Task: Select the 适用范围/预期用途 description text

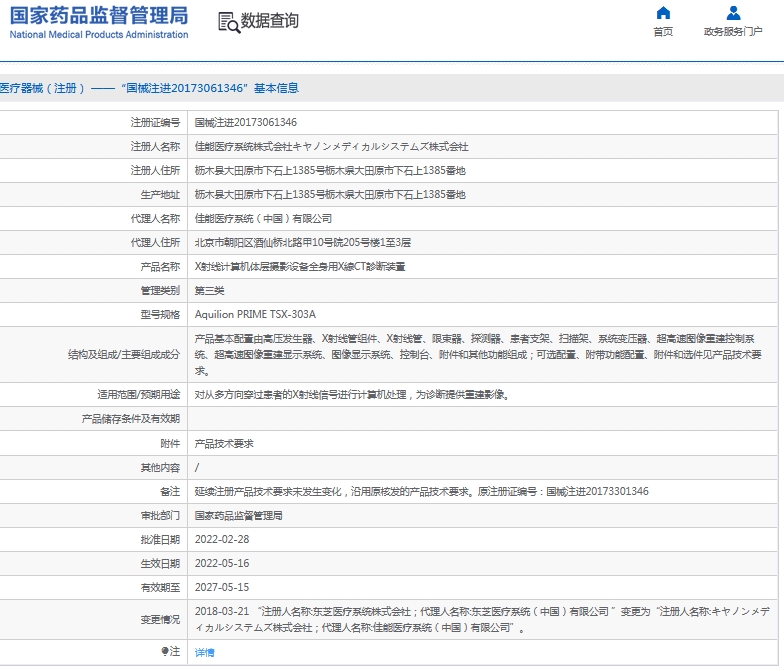Action: point(352,394)
